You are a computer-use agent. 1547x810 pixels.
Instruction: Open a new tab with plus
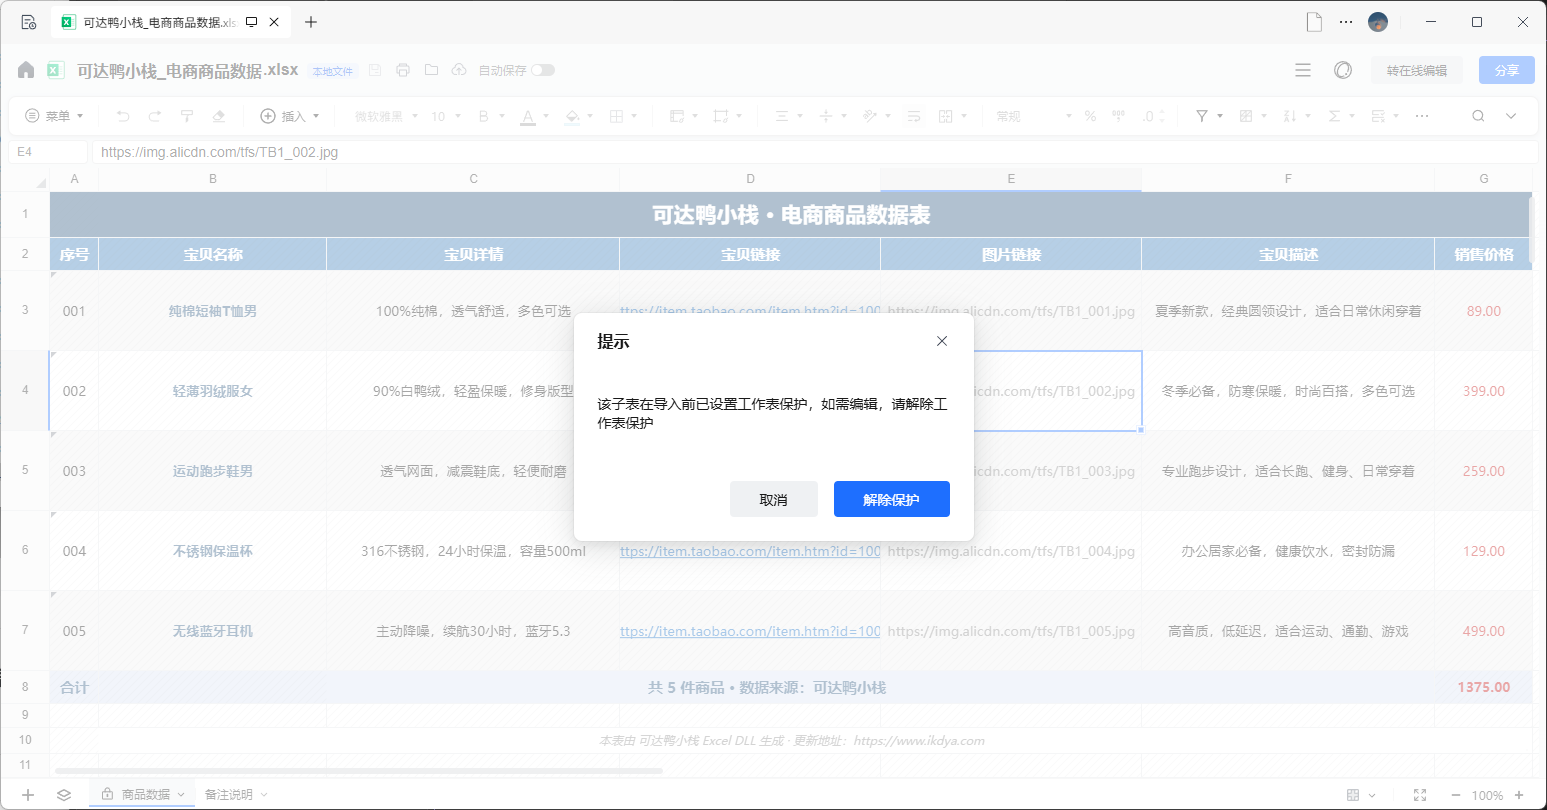pos(311,22)
